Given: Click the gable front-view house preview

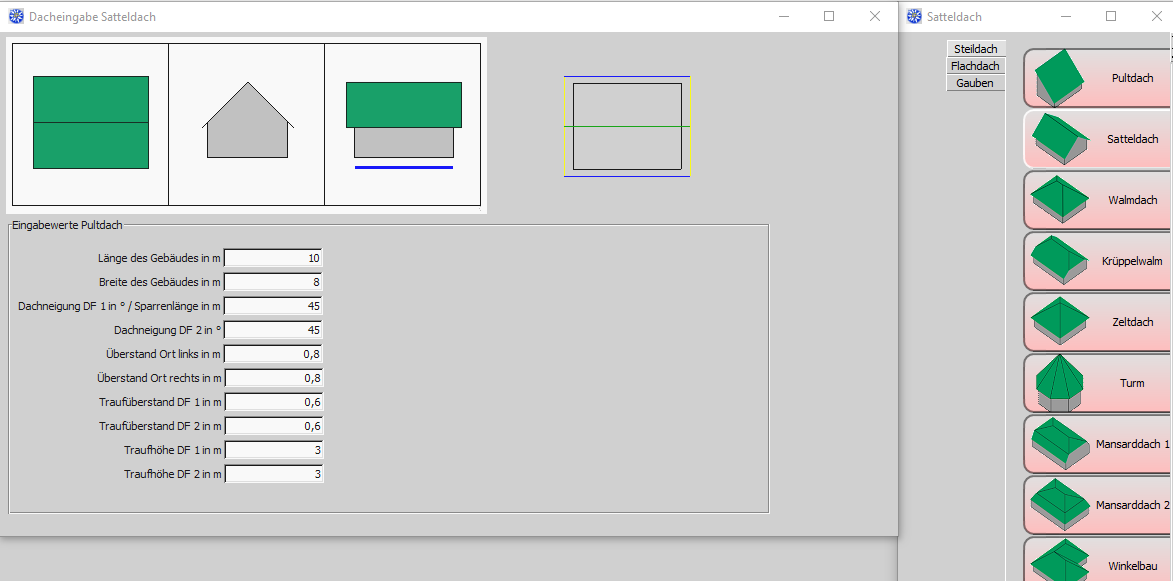Looking at the screenshot, I should click(x=247, y=123).
